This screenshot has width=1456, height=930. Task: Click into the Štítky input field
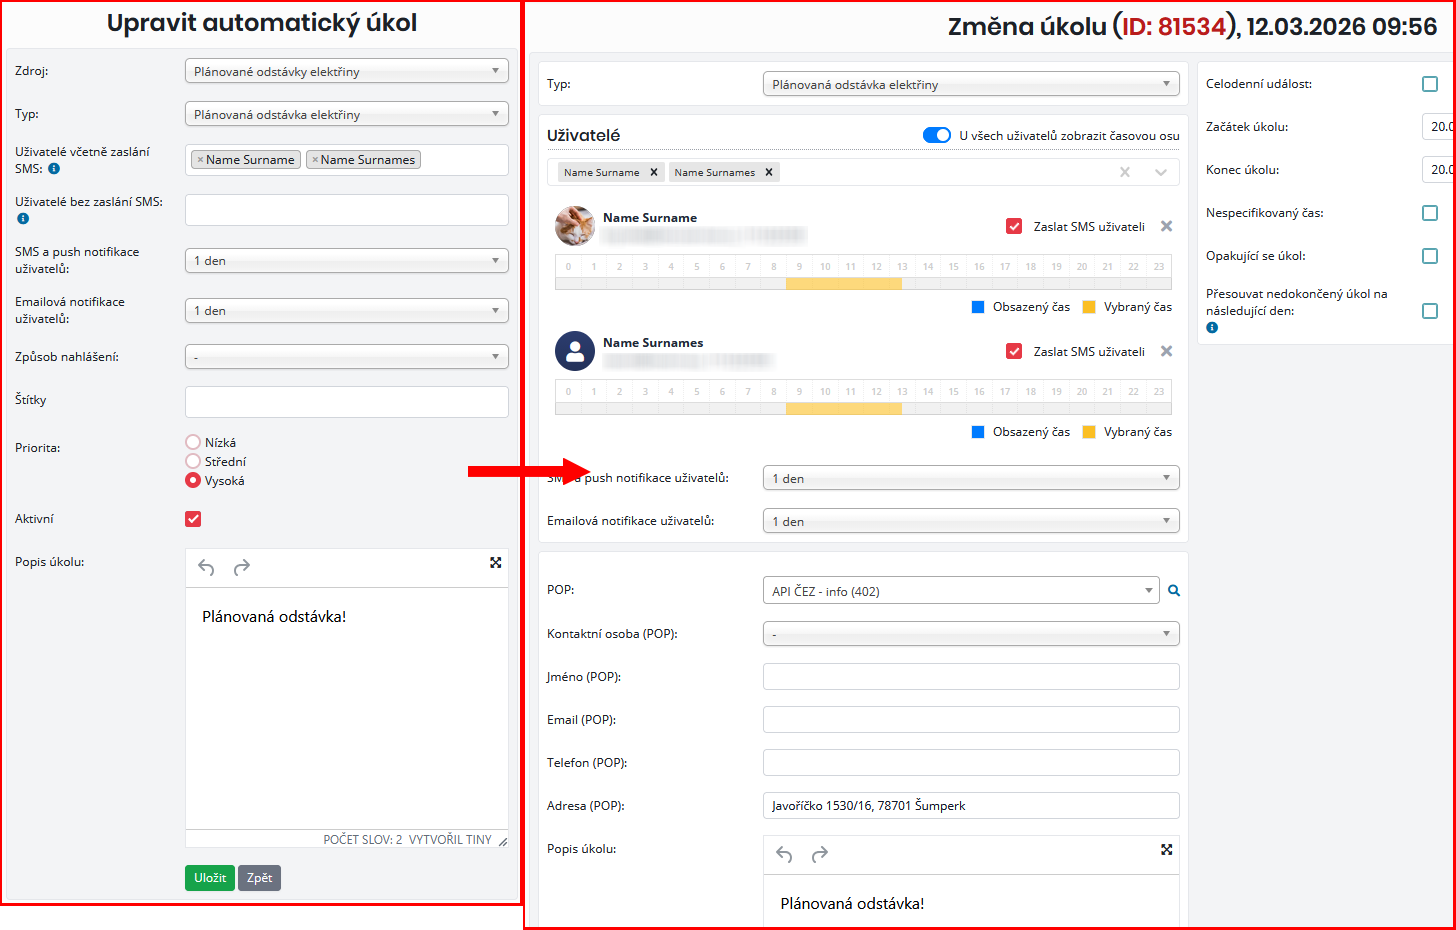point(346,402)
